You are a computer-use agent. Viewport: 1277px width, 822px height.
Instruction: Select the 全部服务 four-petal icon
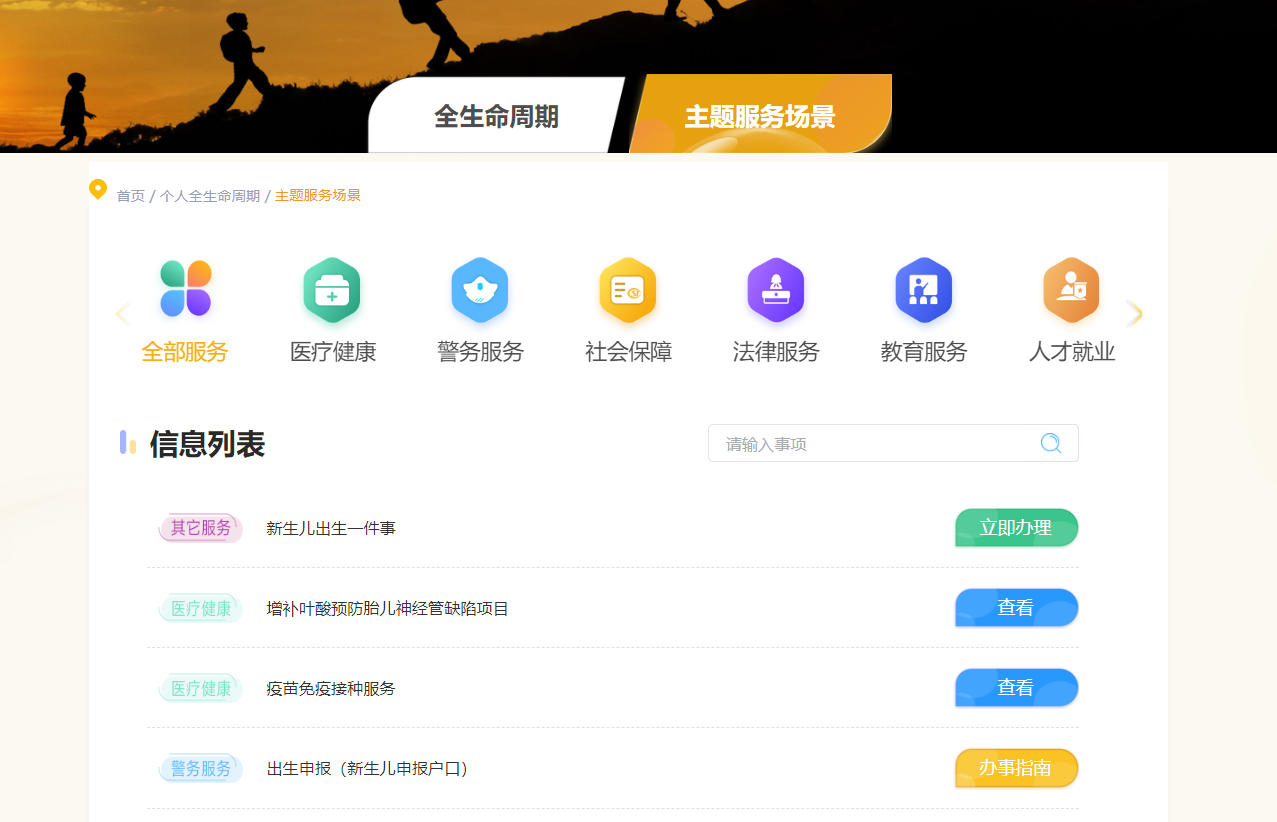[x=185, y=289]
